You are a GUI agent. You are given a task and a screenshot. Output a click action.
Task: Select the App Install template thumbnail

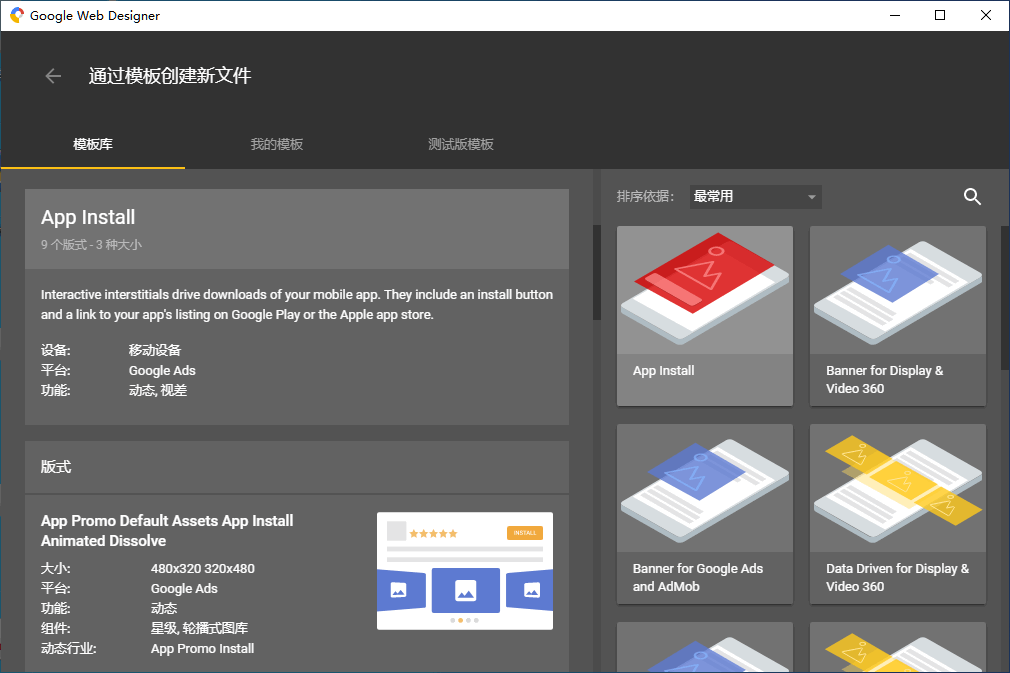pos(704,290)
